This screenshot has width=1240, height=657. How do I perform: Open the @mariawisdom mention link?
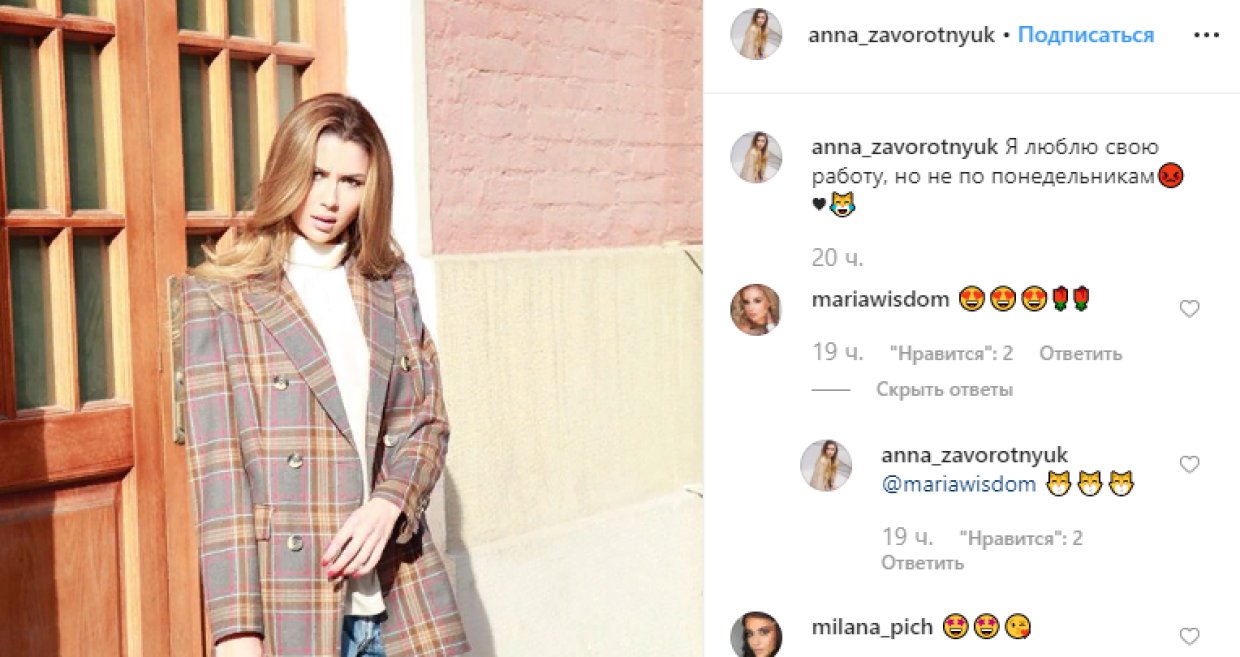(958, 485)
